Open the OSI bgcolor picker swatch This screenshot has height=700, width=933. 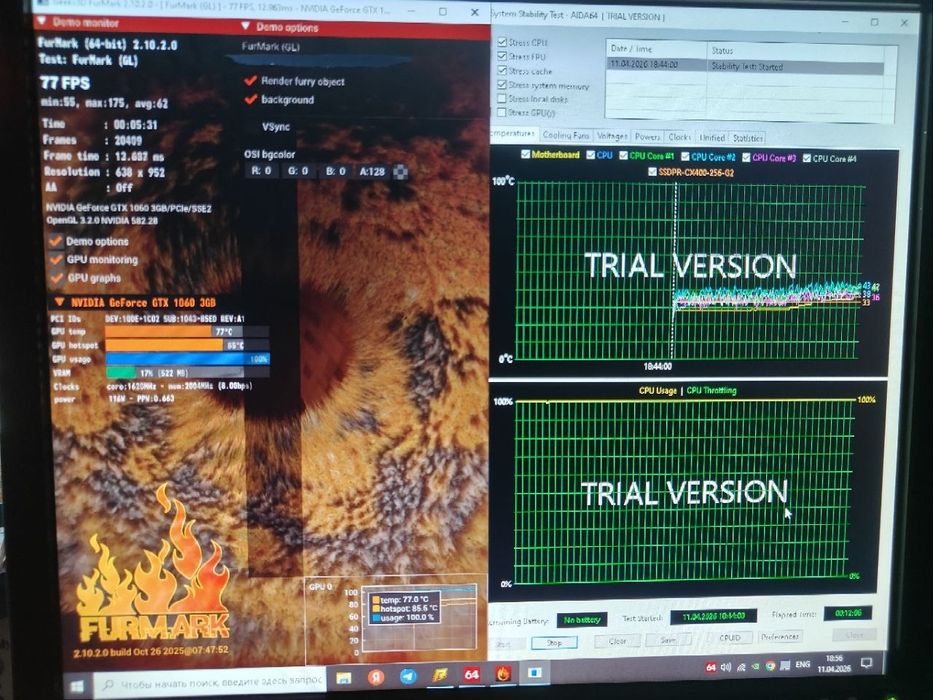pos(401,171)
